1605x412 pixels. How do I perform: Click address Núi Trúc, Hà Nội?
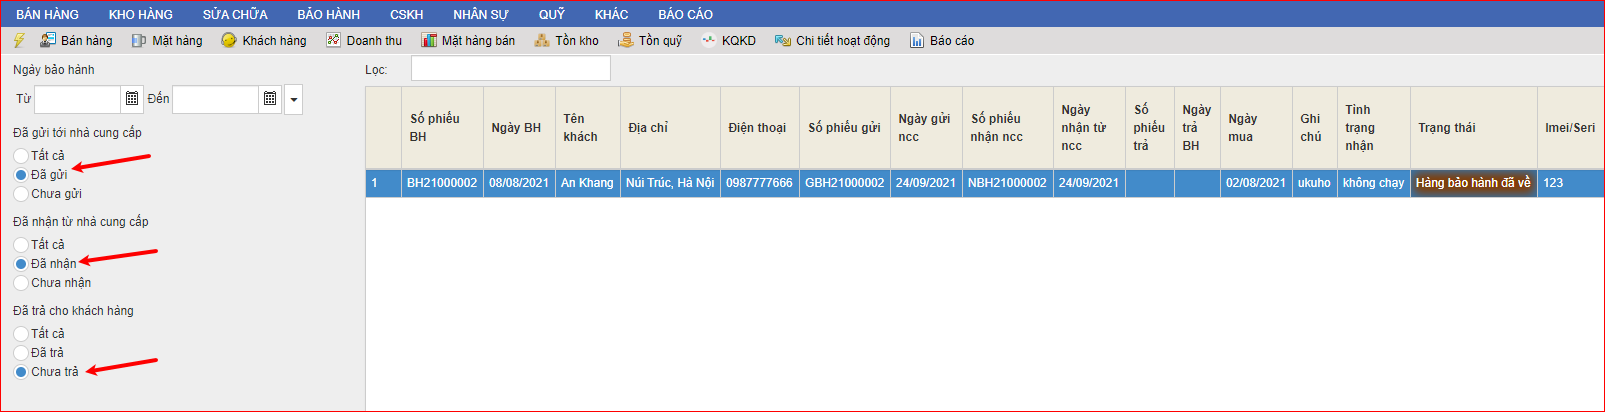[670, 183]
